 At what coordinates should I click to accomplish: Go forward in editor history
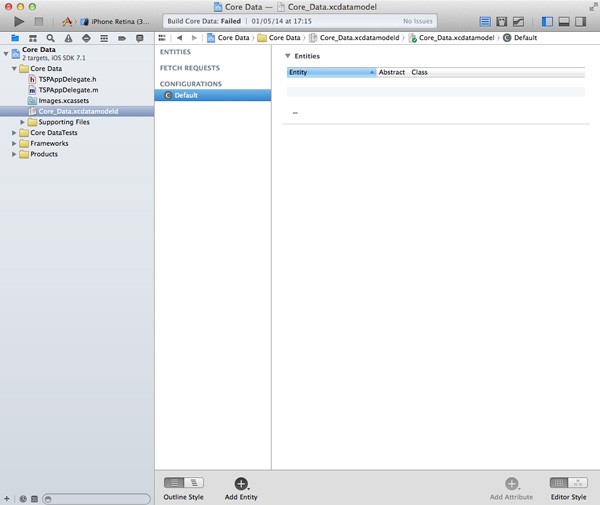194,37
